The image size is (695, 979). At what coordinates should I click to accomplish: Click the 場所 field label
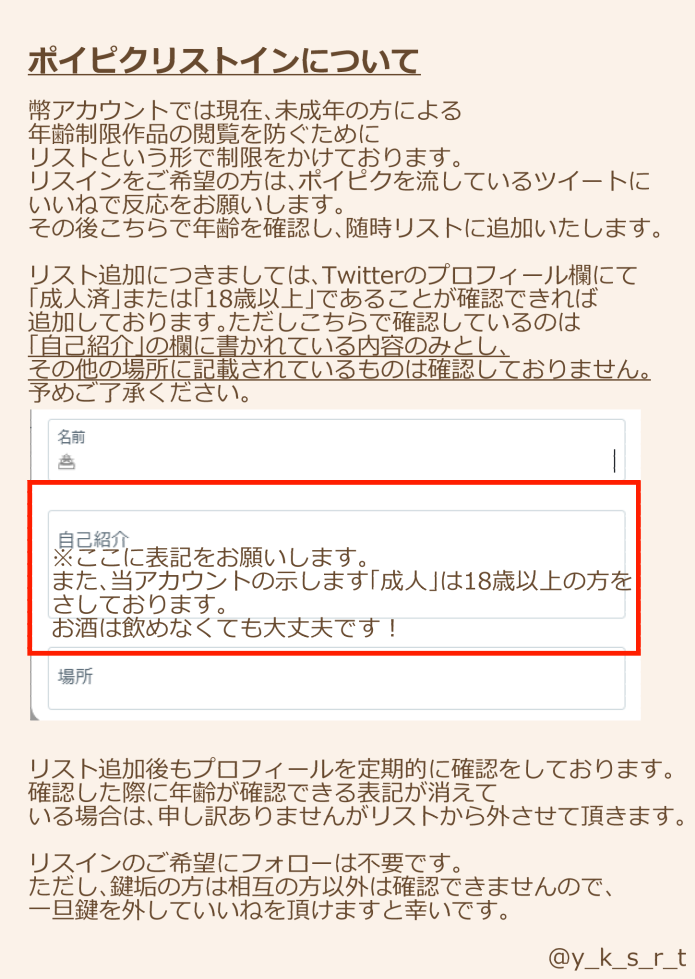[76, 676]
